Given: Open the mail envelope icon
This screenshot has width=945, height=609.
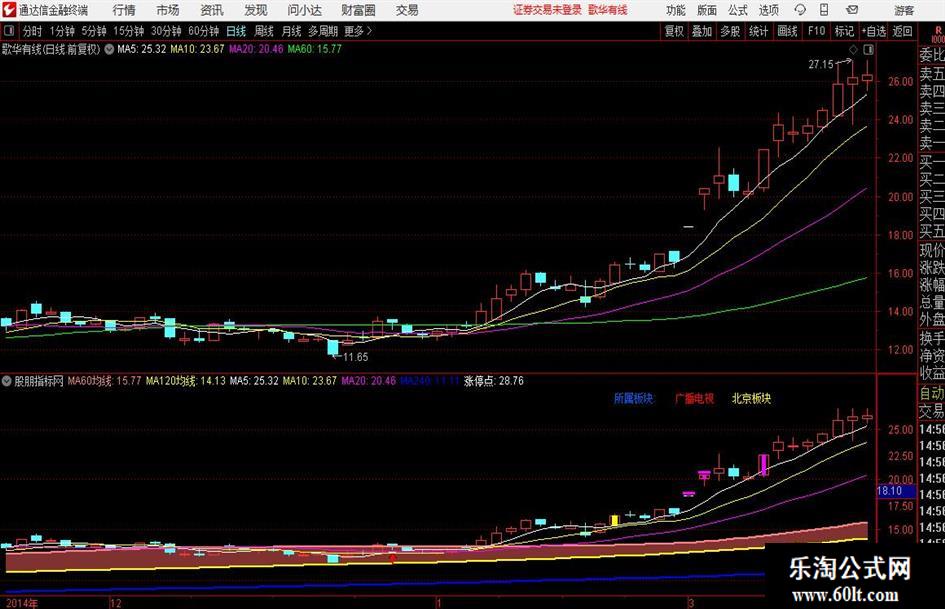Looking at the screenshot, I should pyautogui.click(x=852, y=10).
